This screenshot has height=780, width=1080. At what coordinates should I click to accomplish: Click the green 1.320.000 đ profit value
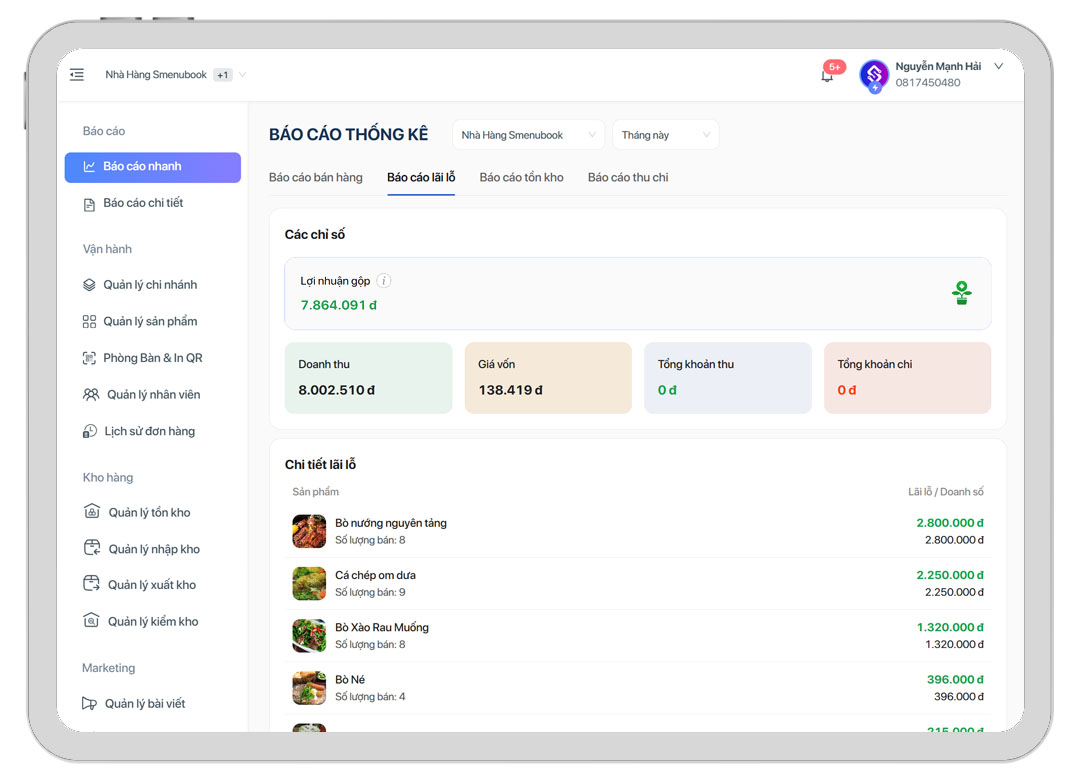click(950, 627)
